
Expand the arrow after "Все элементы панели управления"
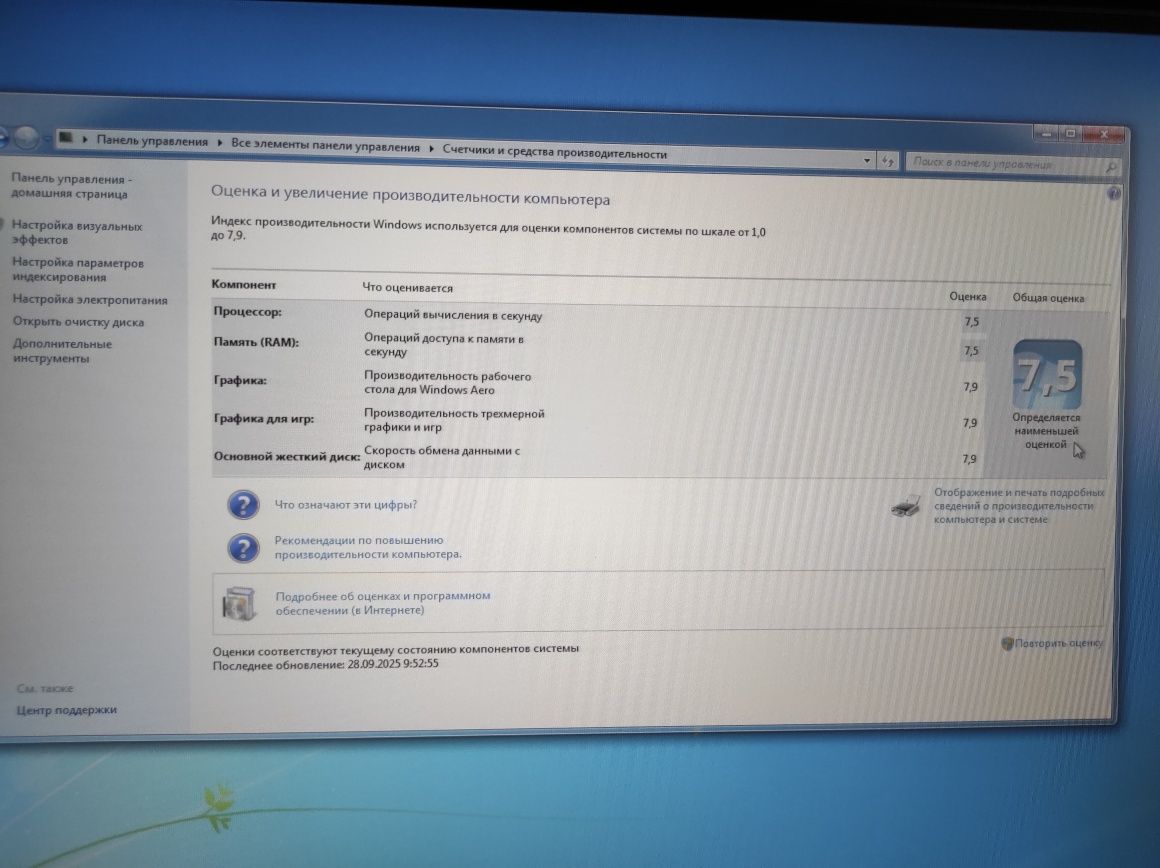(x=431, y=149)
